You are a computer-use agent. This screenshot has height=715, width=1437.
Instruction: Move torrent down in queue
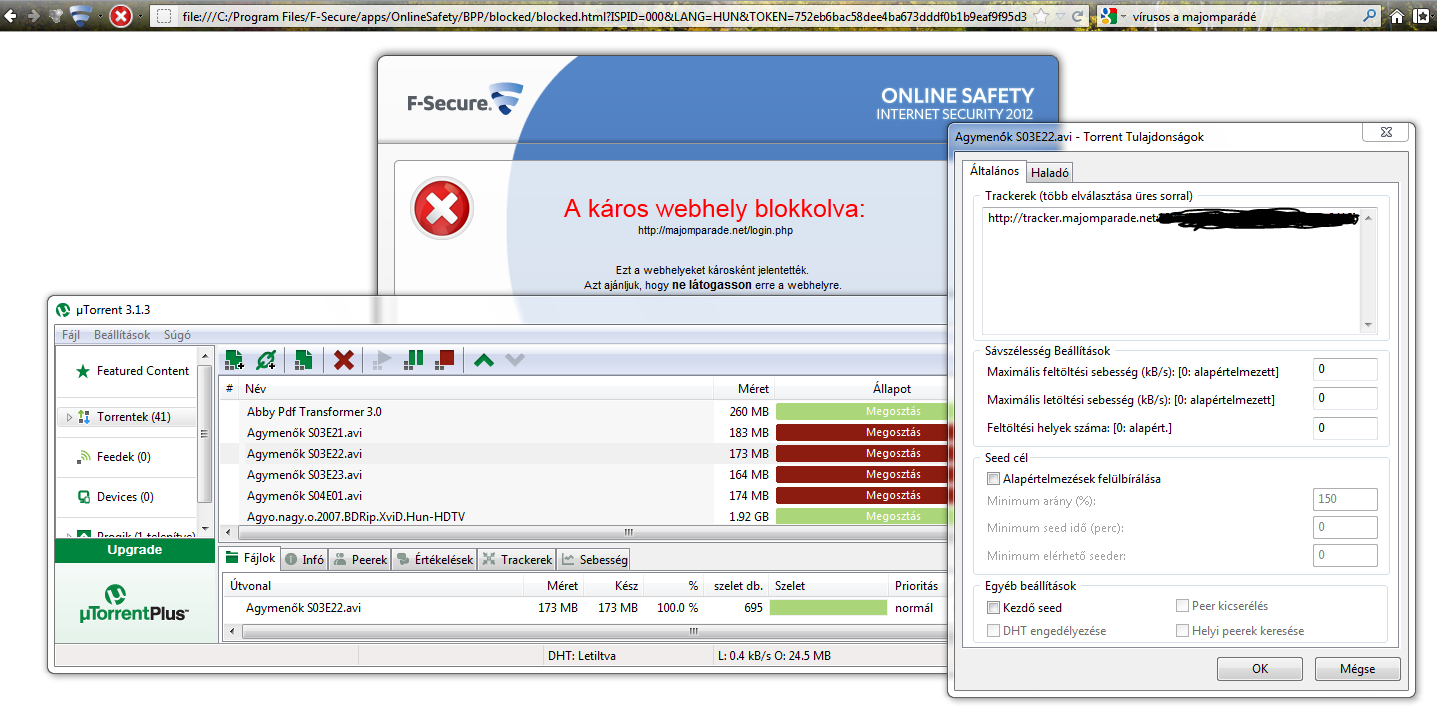click(x=514, y=359)
